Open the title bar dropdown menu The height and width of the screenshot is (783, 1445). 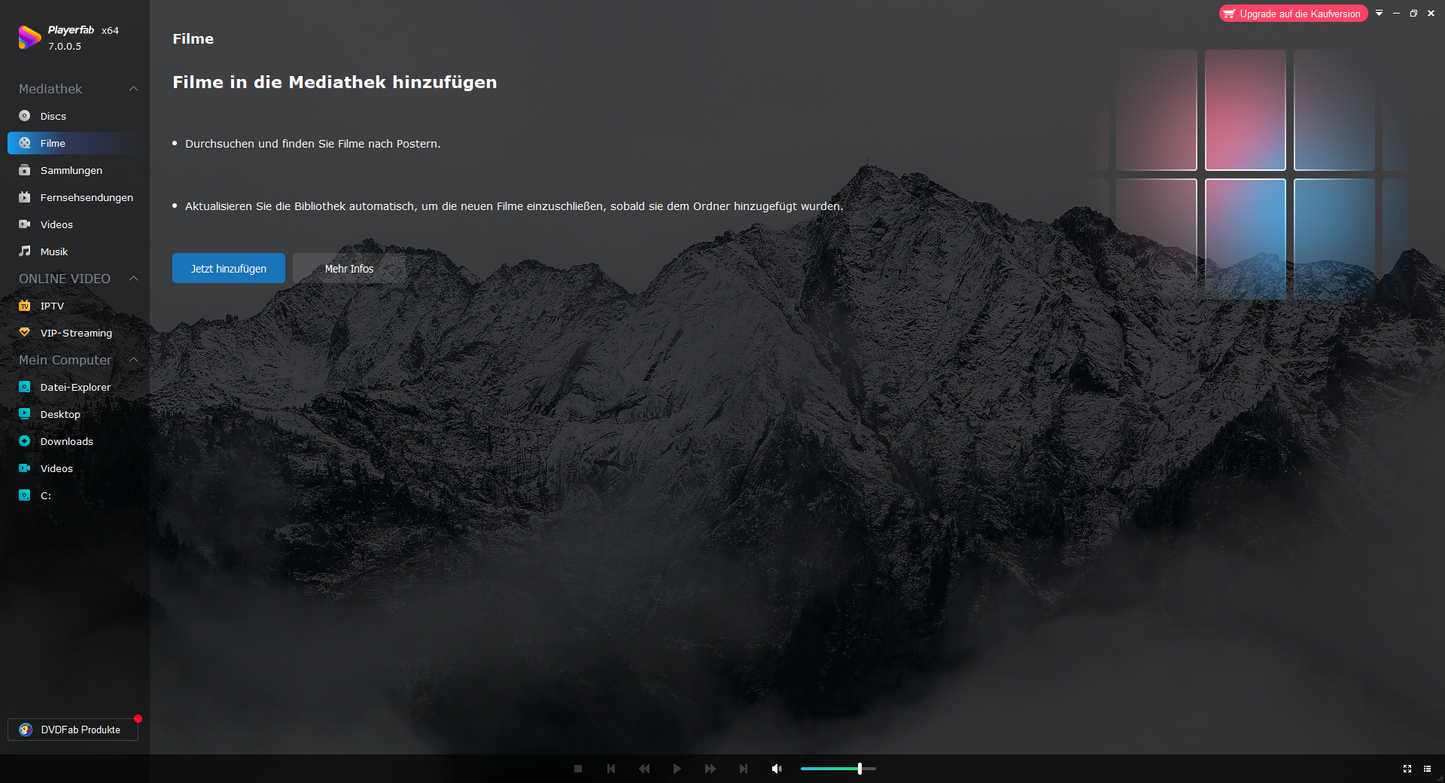coord(1379,13)
